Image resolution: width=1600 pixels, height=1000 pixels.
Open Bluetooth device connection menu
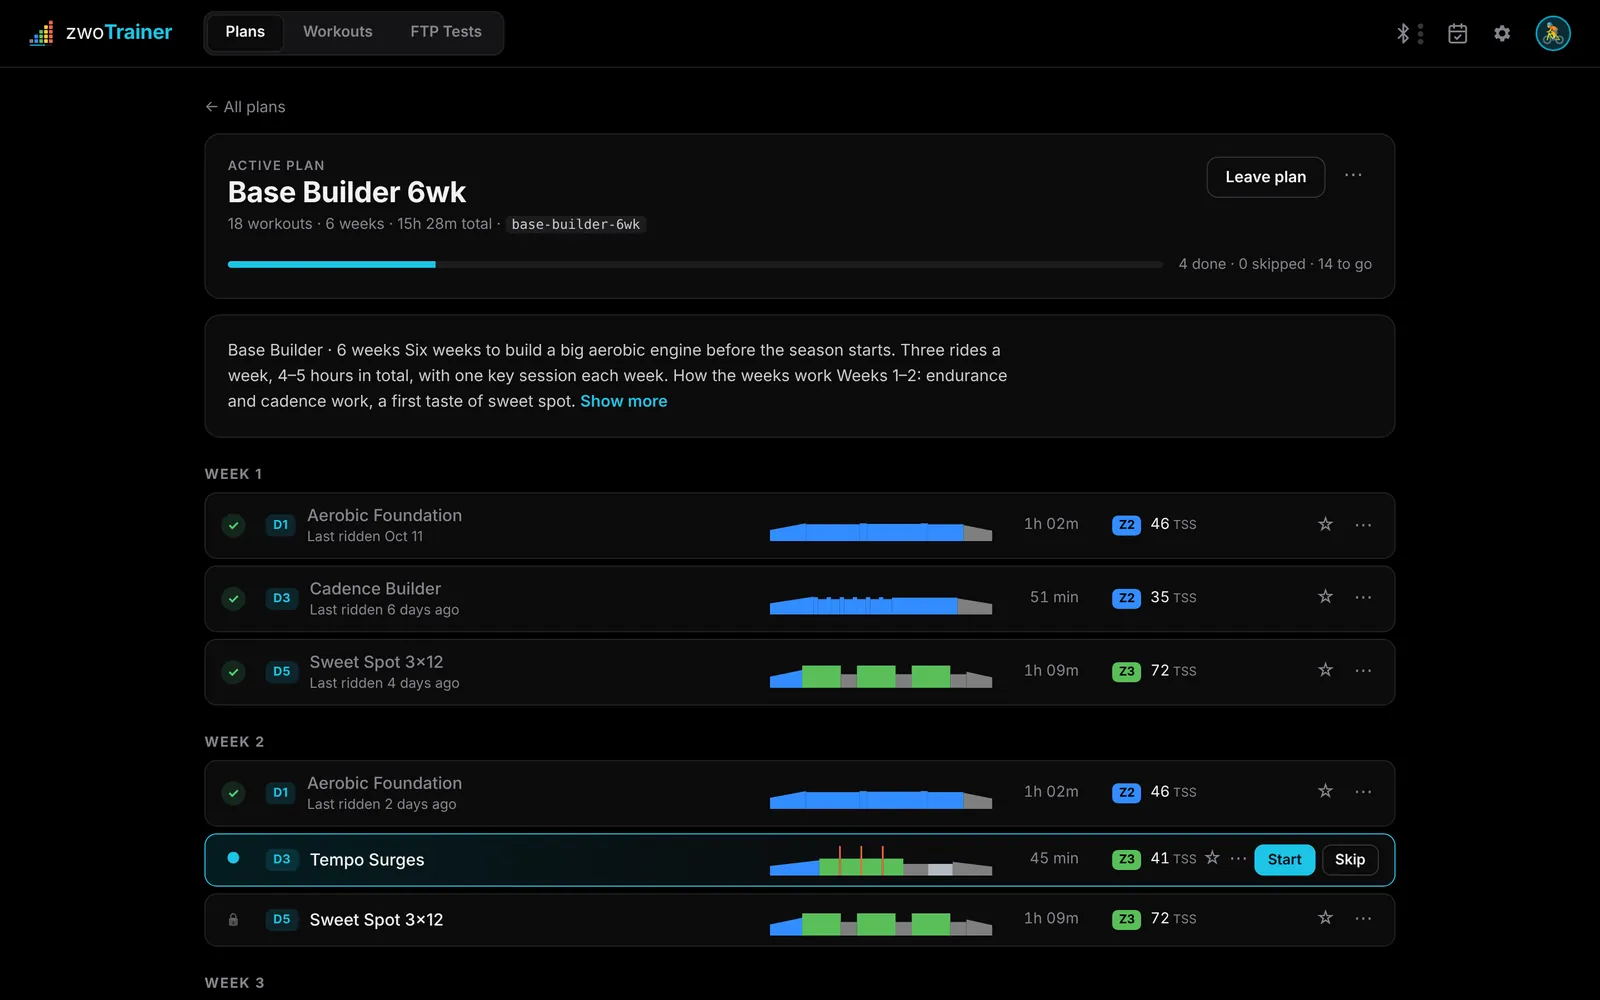point(1409,34)
